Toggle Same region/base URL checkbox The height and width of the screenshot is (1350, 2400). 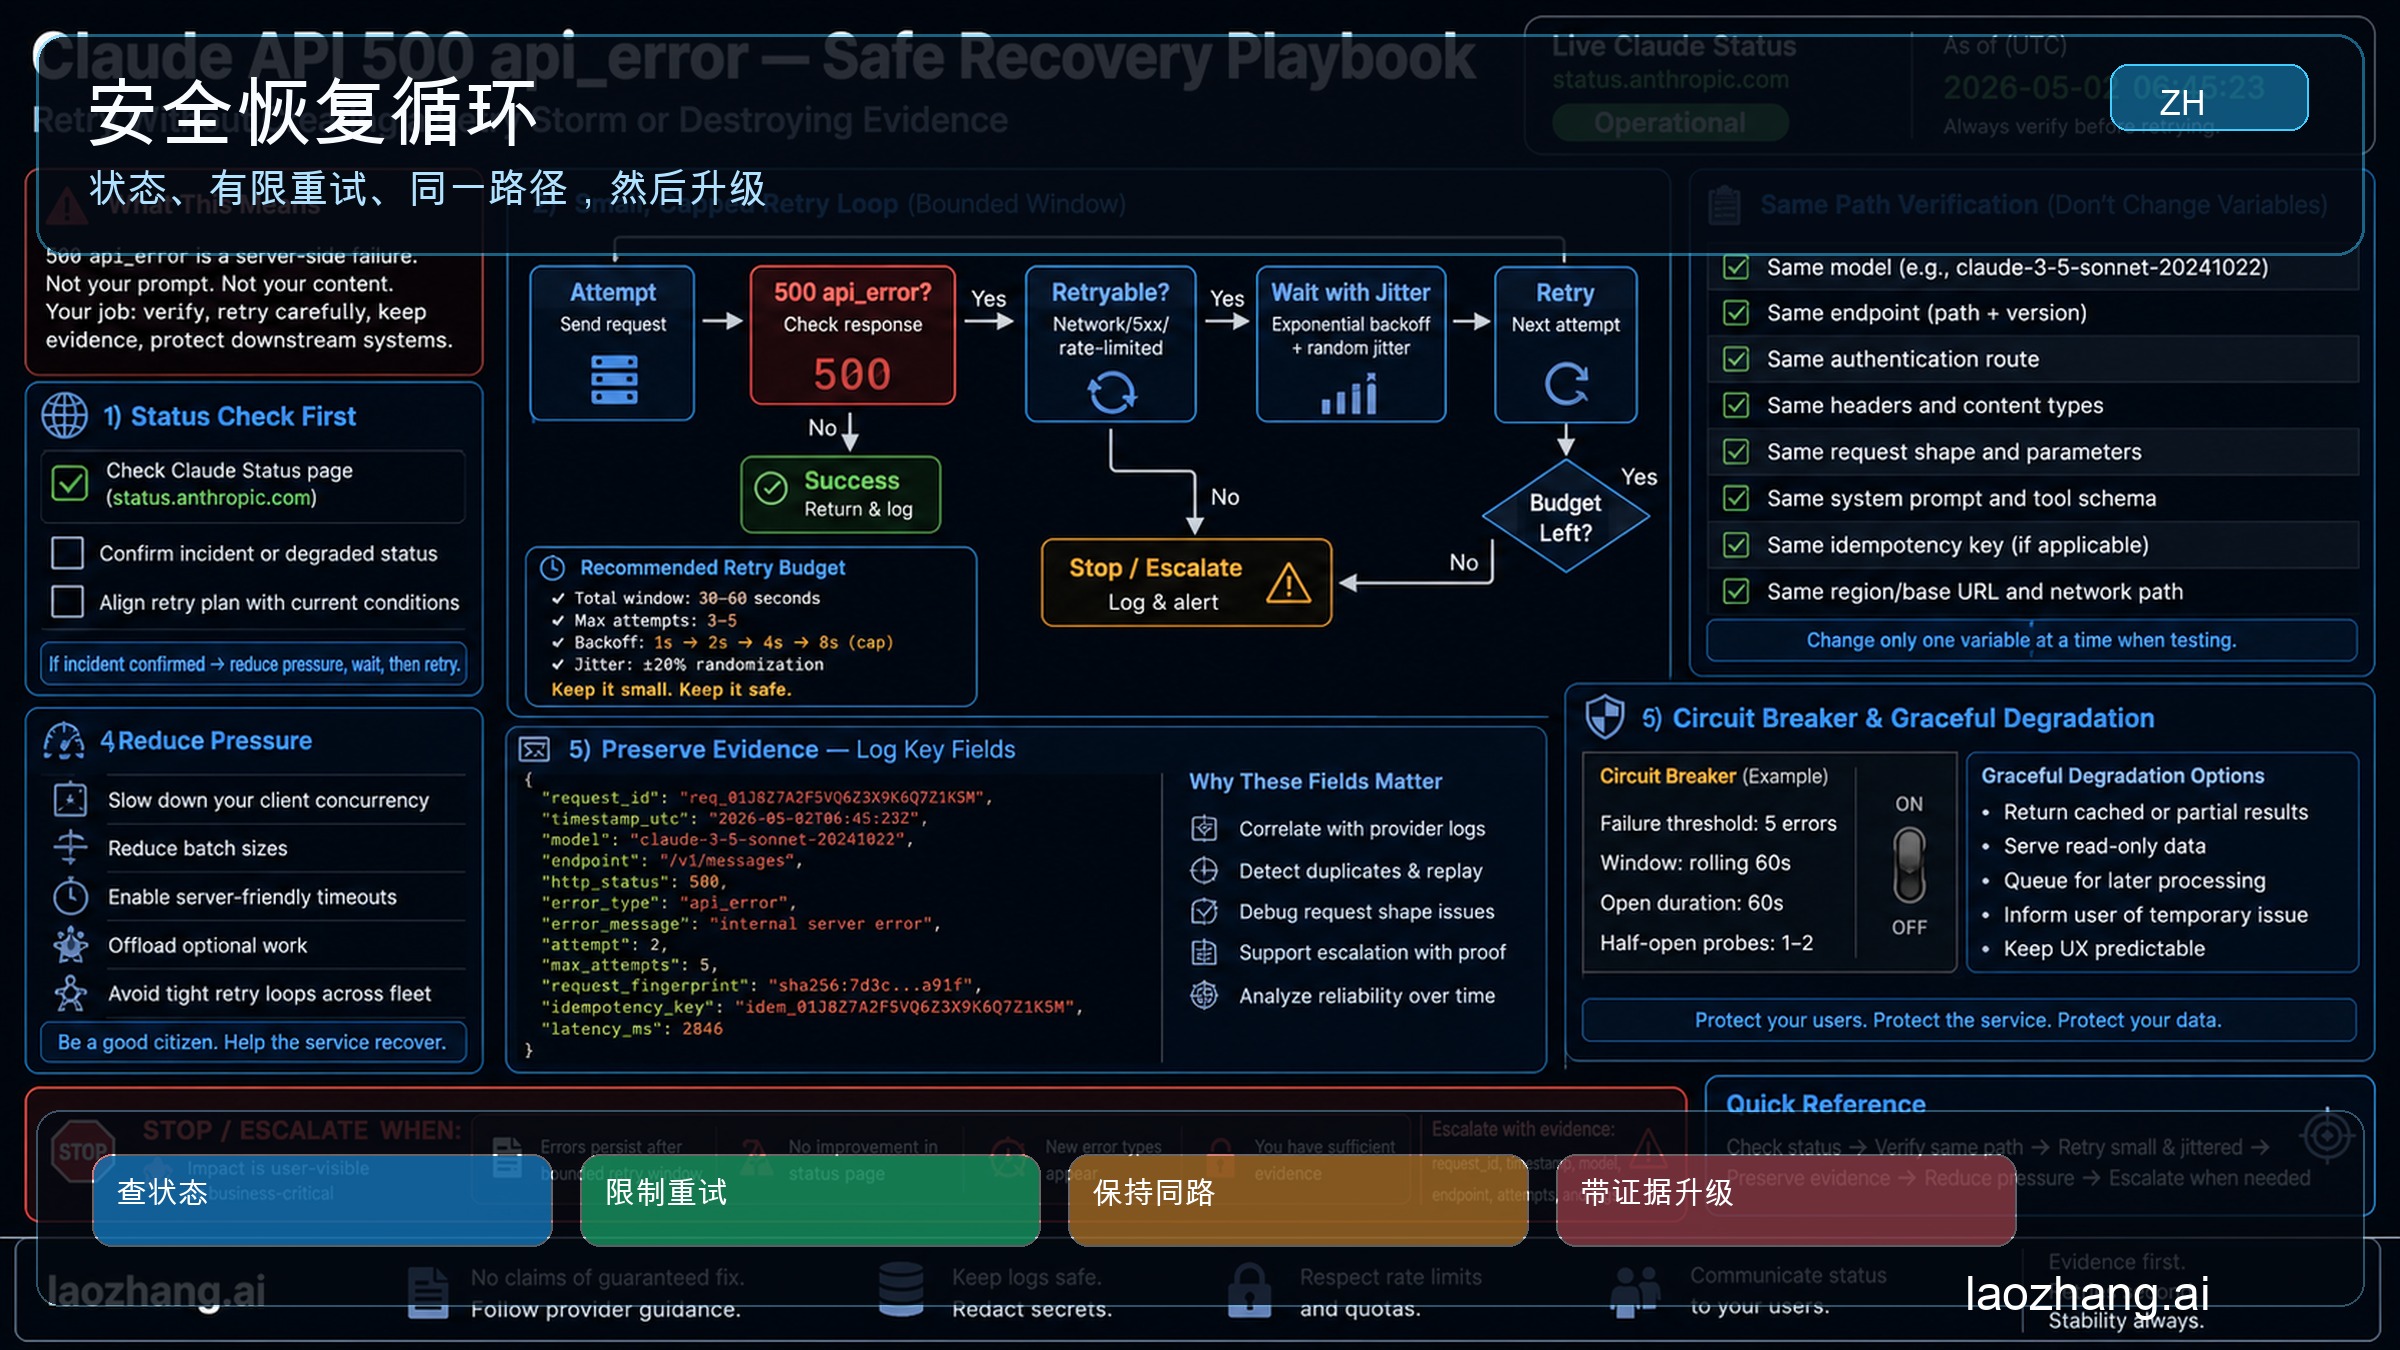[x=1736, y=592]
